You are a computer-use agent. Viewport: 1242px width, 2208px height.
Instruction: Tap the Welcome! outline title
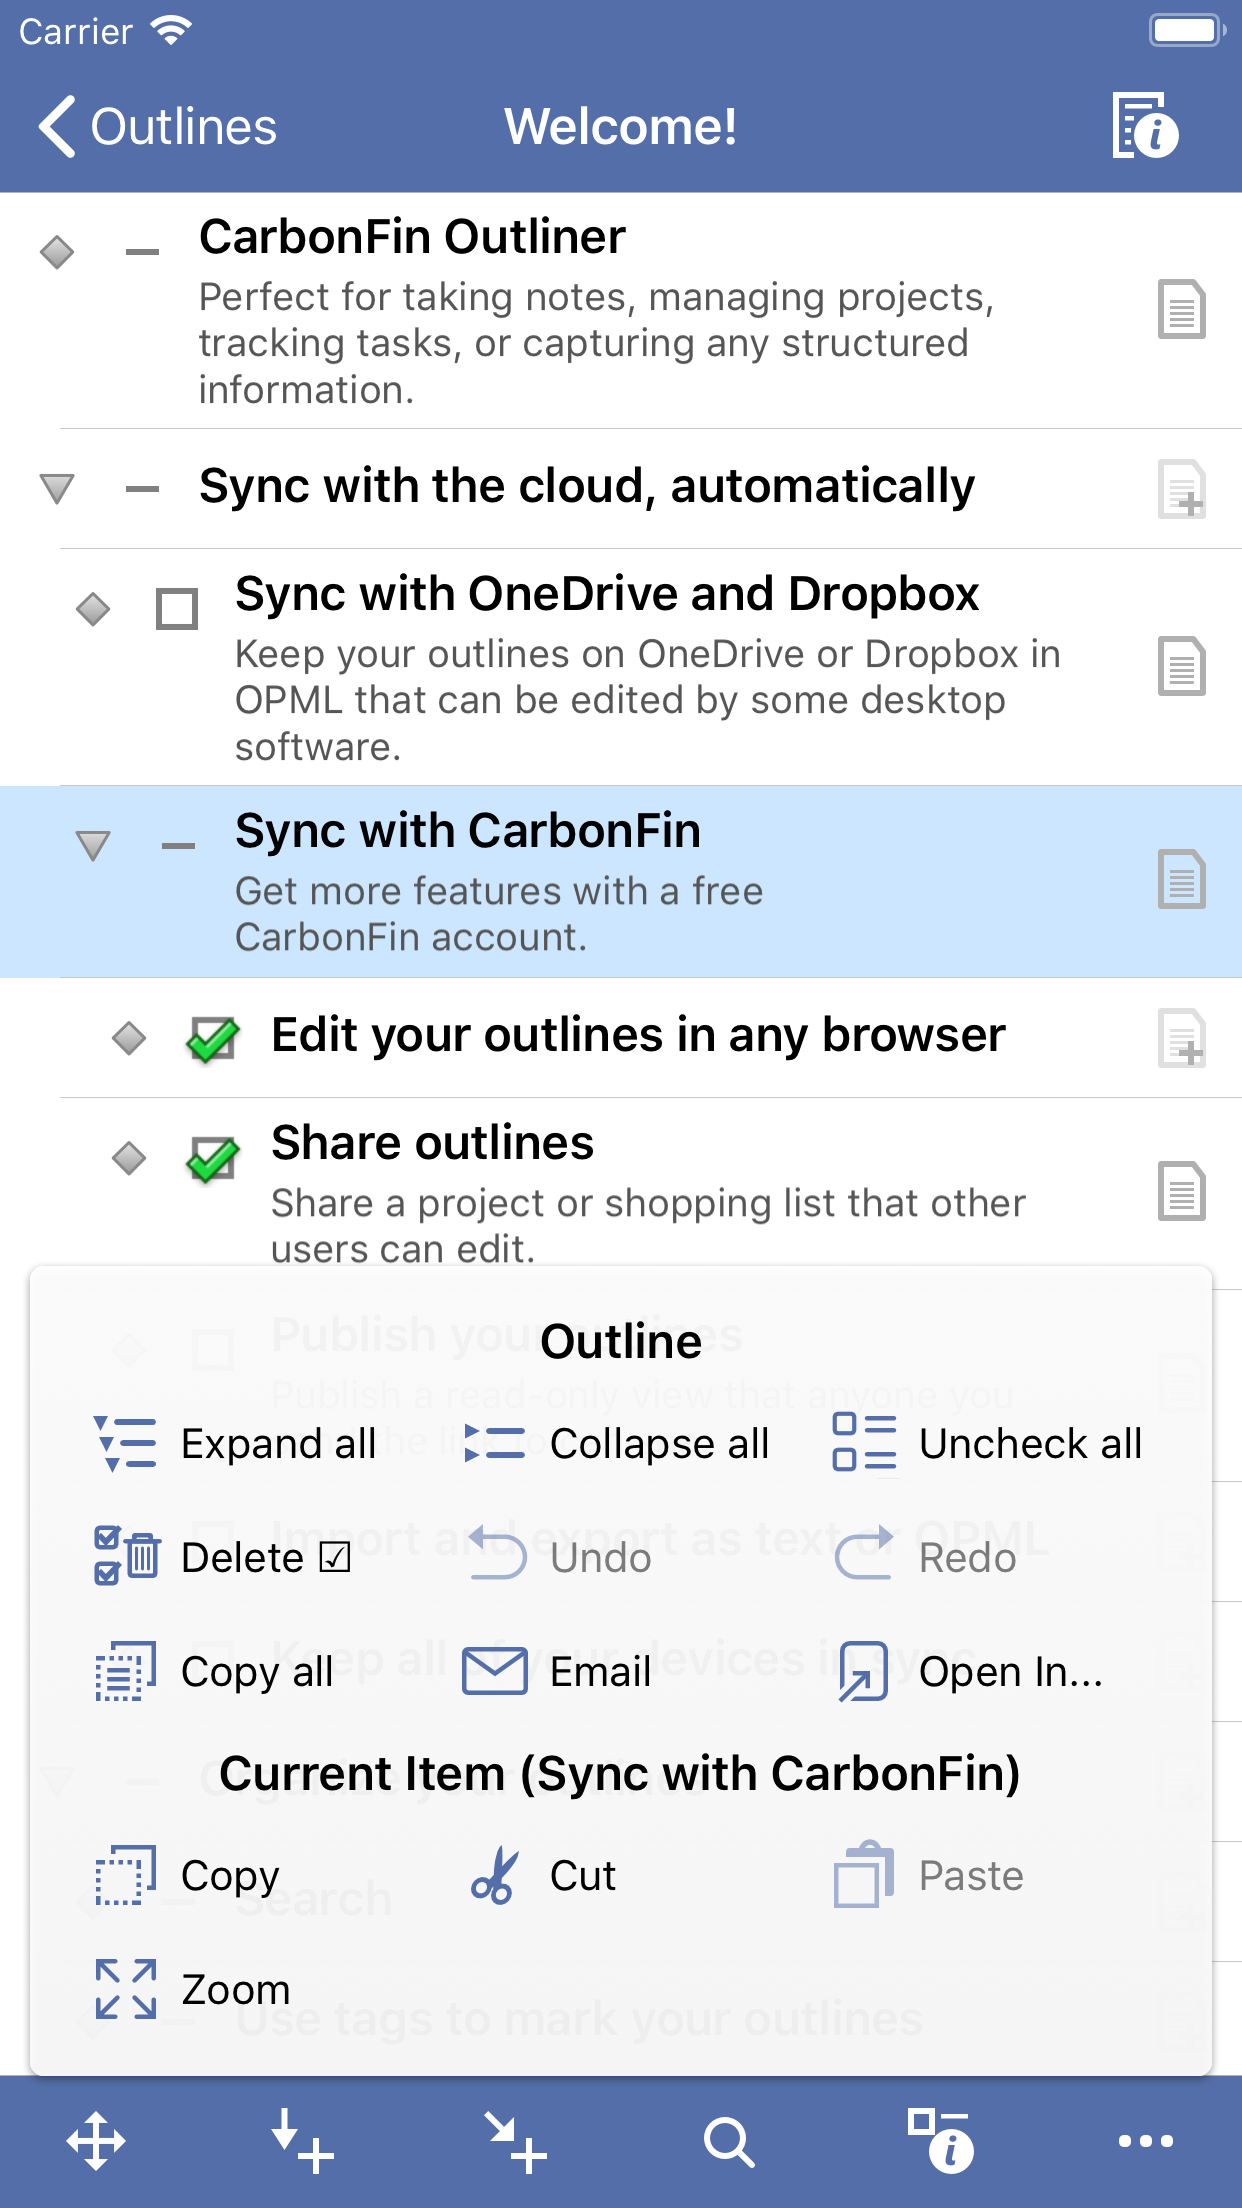click(621, 127)
